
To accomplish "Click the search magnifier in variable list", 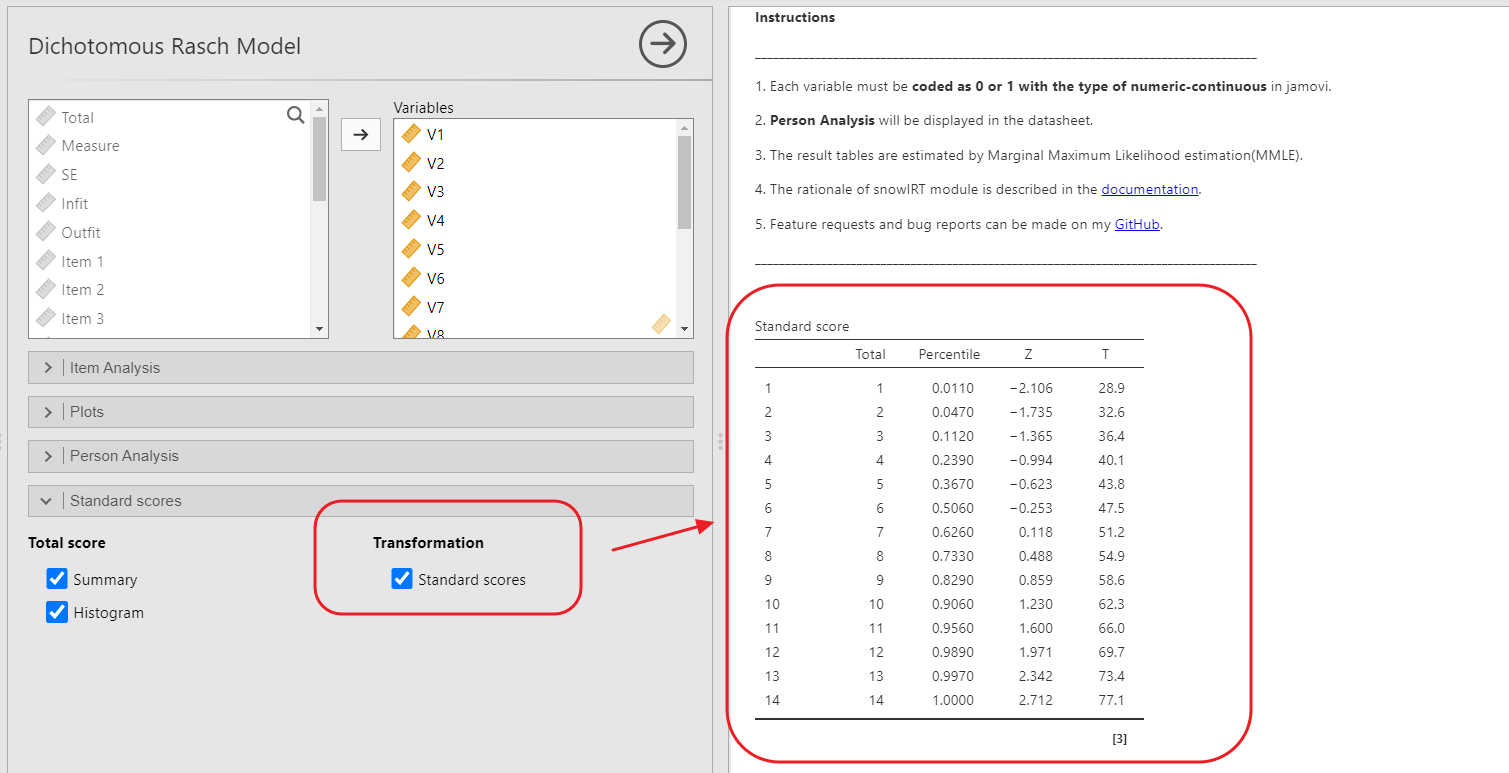I will (296, 116).
